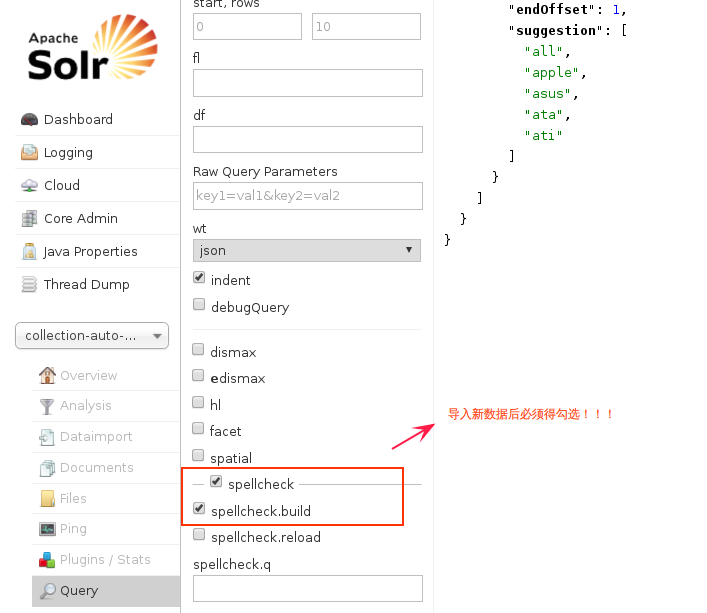Open the Cloud icon in sidebar

pos(29,185)
